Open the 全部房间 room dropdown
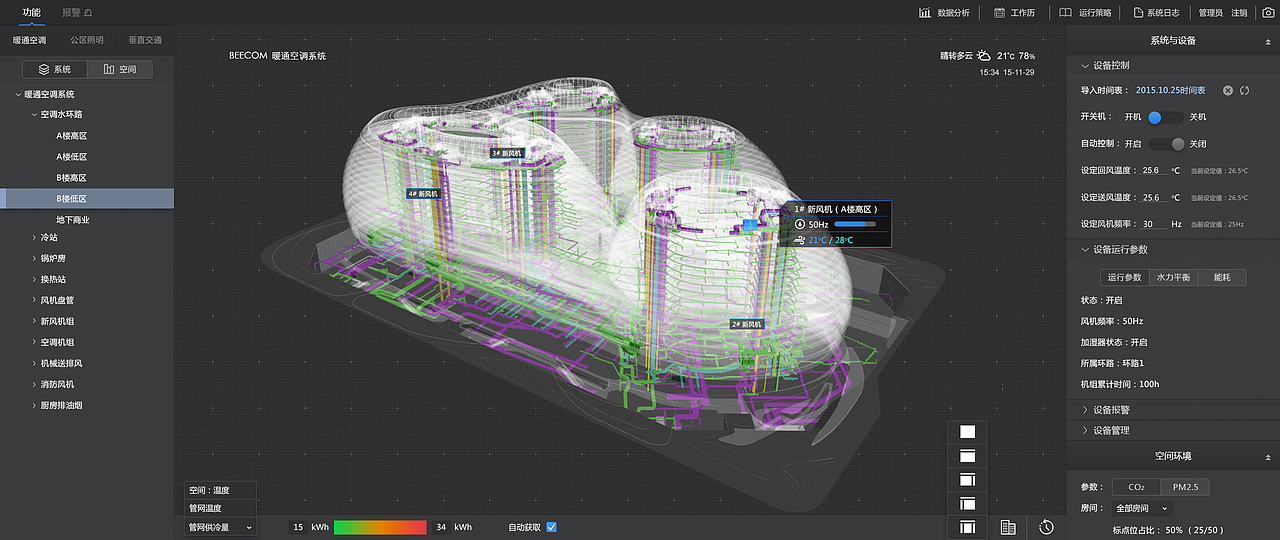 (1142, 508)
